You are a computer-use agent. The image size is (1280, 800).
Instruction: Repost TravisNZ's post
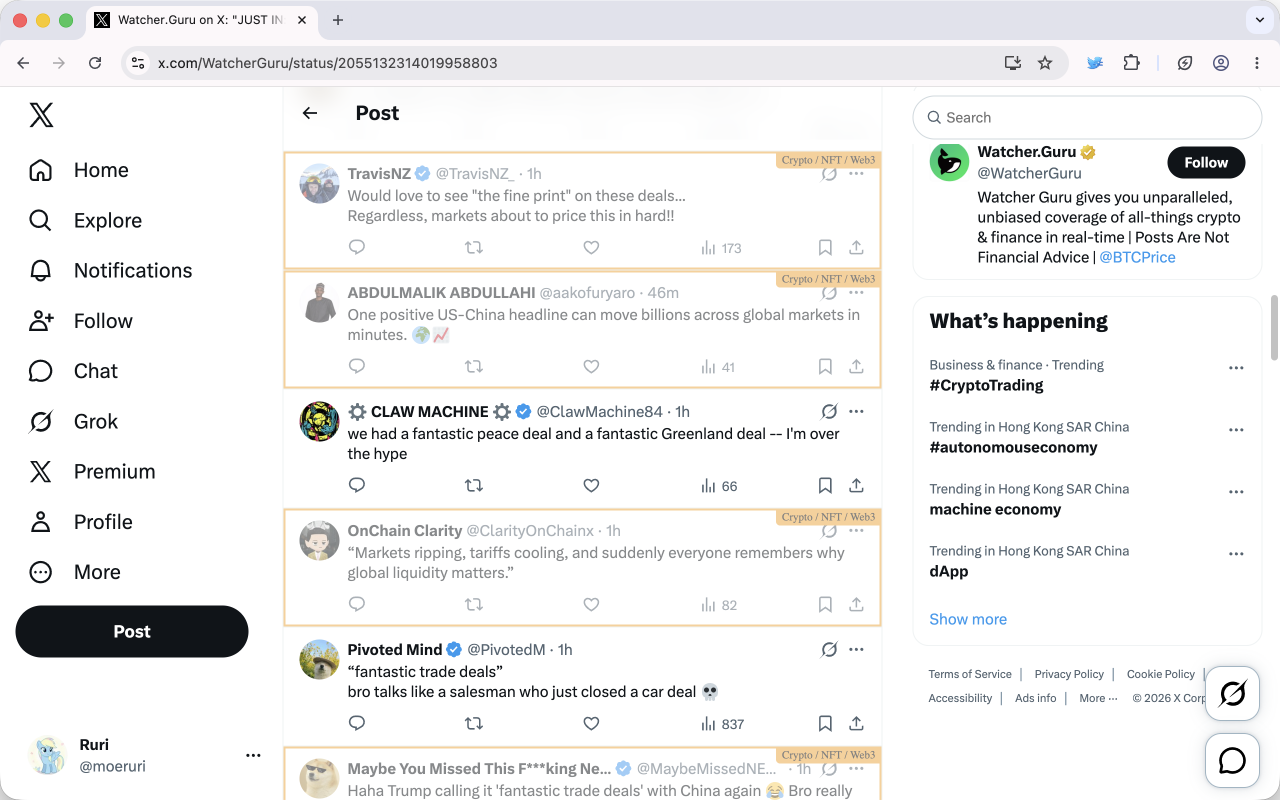click(474, 247)
